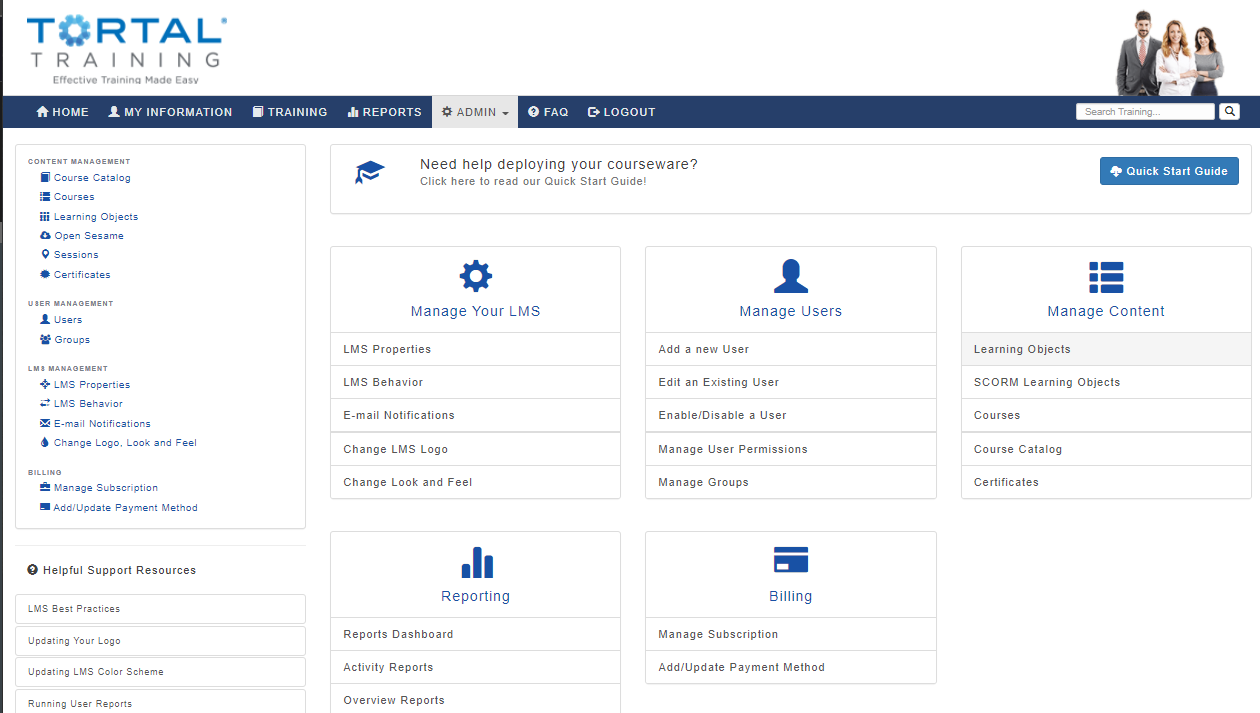
Task: Click Users person icon in sidebar
Action: 45,320
